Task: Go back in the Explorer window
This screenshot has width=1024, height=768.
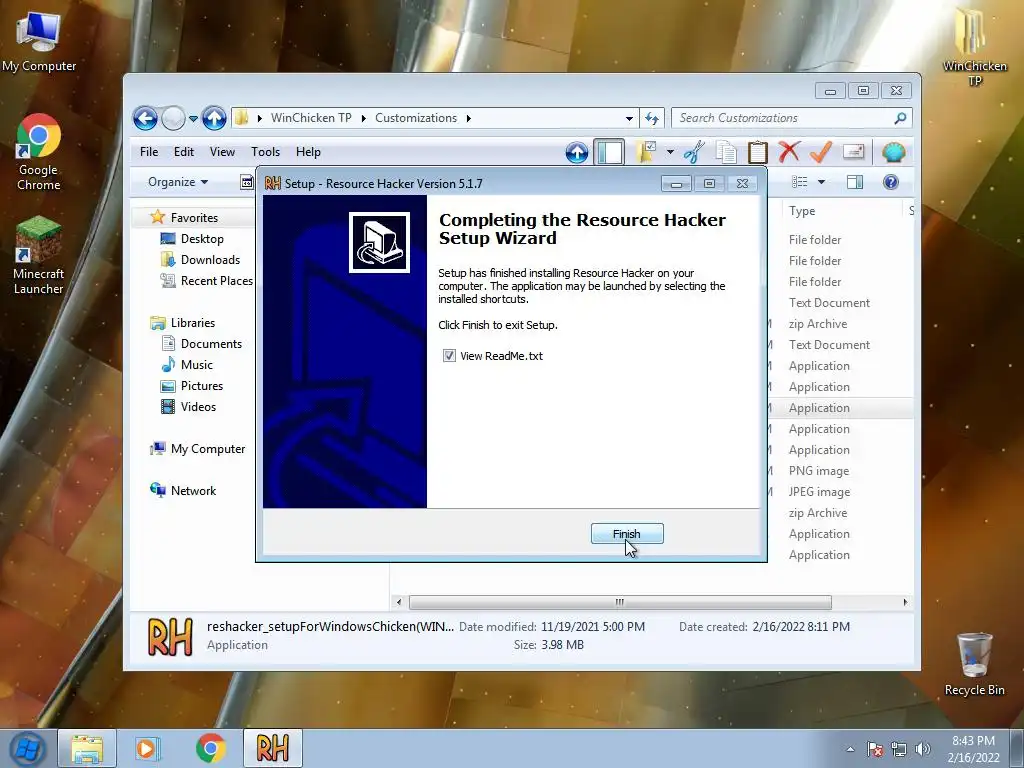Action: pos(145,118)
